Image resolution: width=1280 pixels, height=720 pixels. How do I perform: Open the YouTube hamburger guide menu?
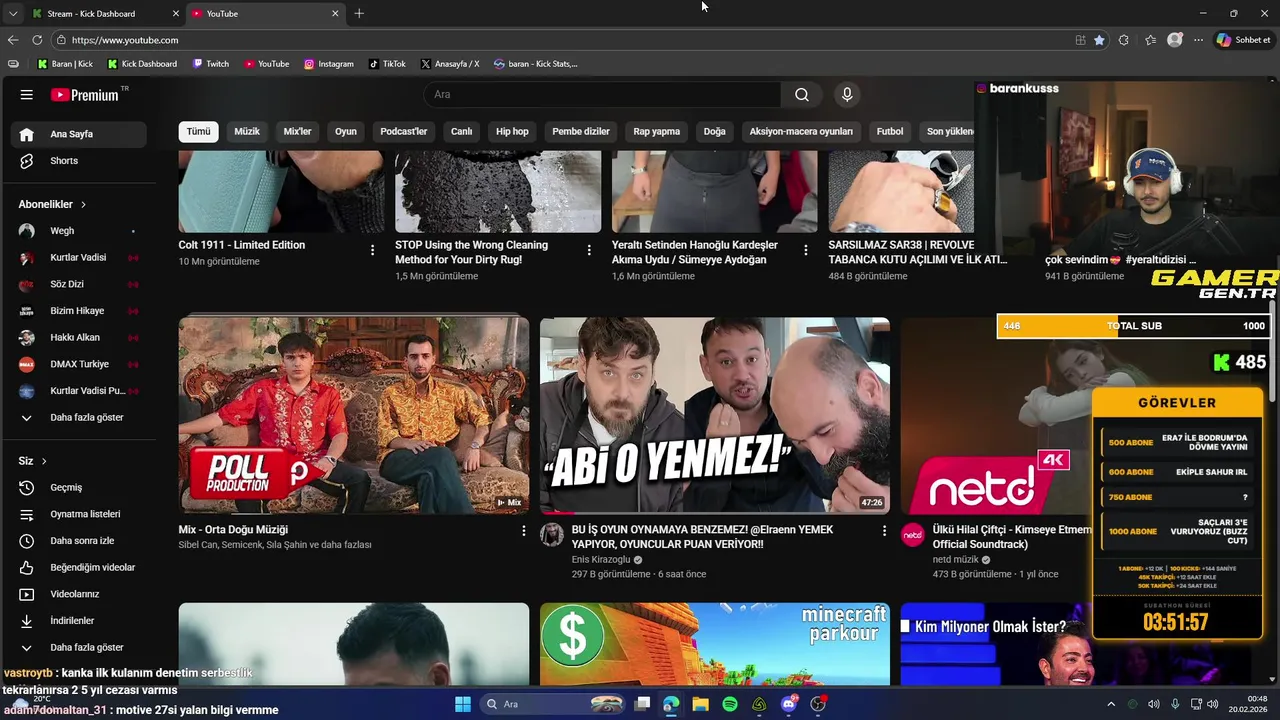tap(27, 95)
